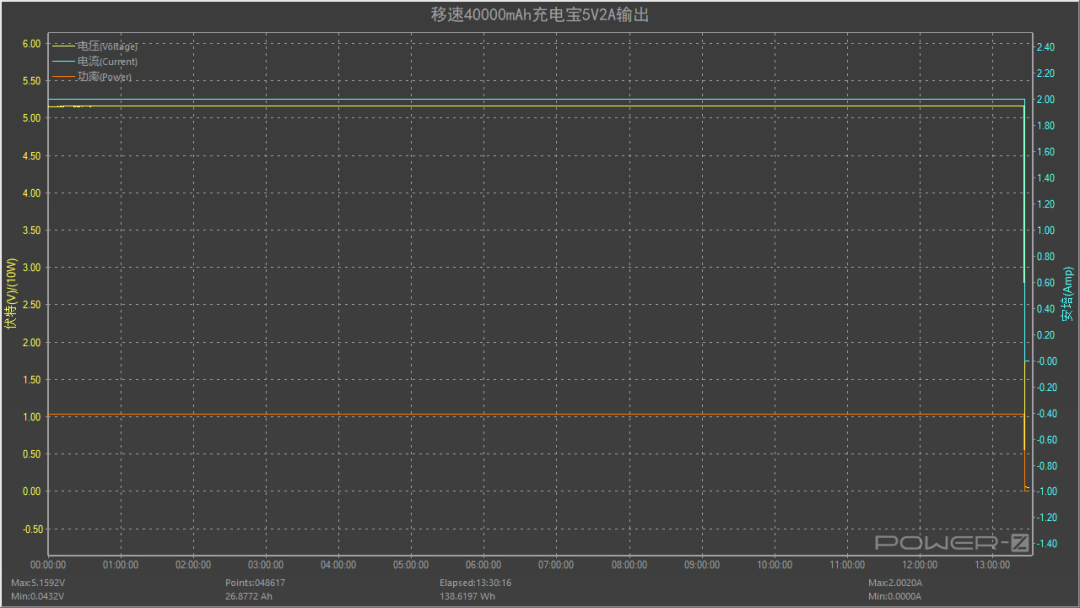Viewport: 1080px width, 608px height.
Task: Click the 10:00:00 time axis label
Action: (x=774, y=565)
